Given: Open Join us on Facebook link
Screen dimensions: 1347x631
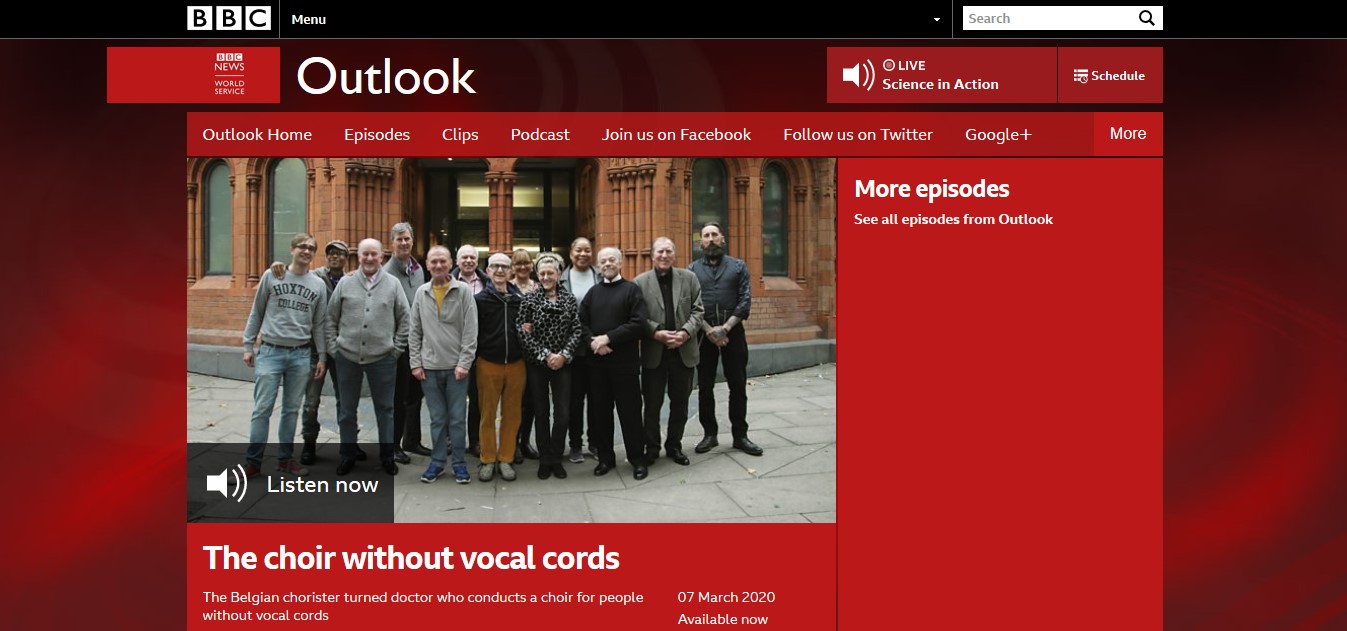Looking at the screenshot, I should [x=676, y=134].
